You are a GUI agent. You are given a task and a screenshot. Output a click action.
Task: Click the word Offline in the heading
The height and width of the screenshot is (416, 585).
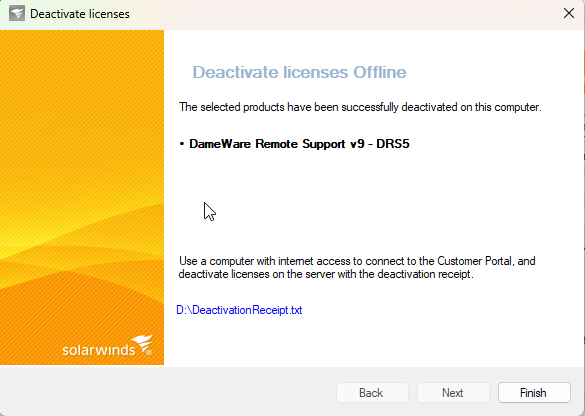click(x=380, y=72)
